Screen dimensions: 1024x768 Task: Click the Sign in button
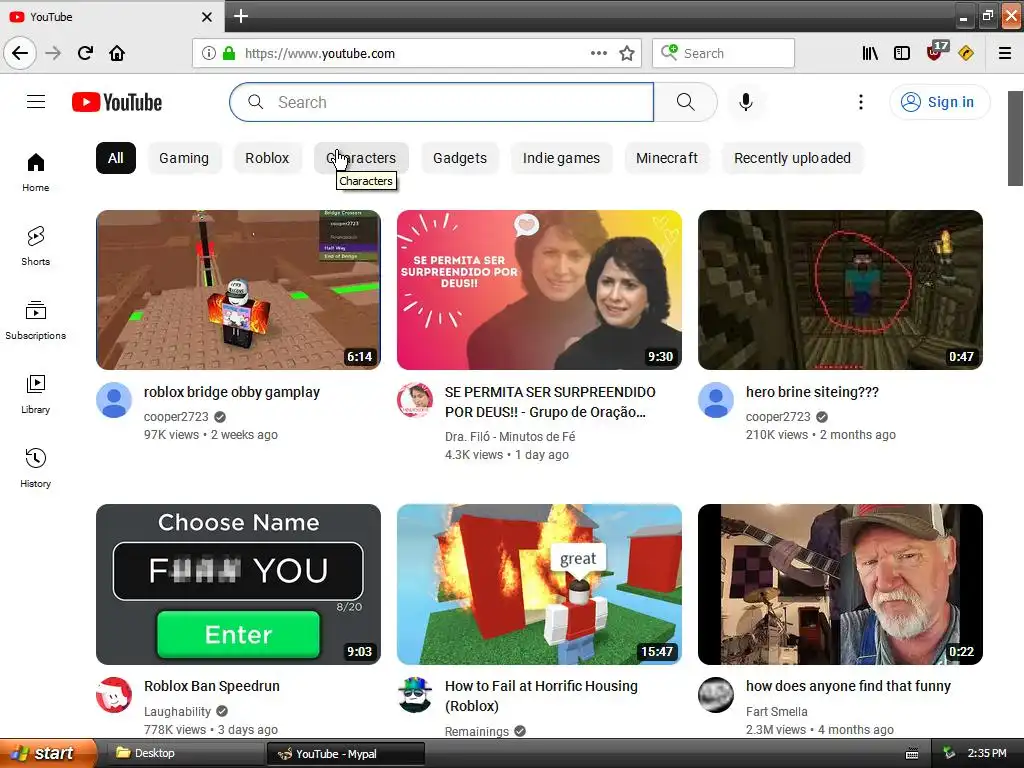[x=940, y=102]
